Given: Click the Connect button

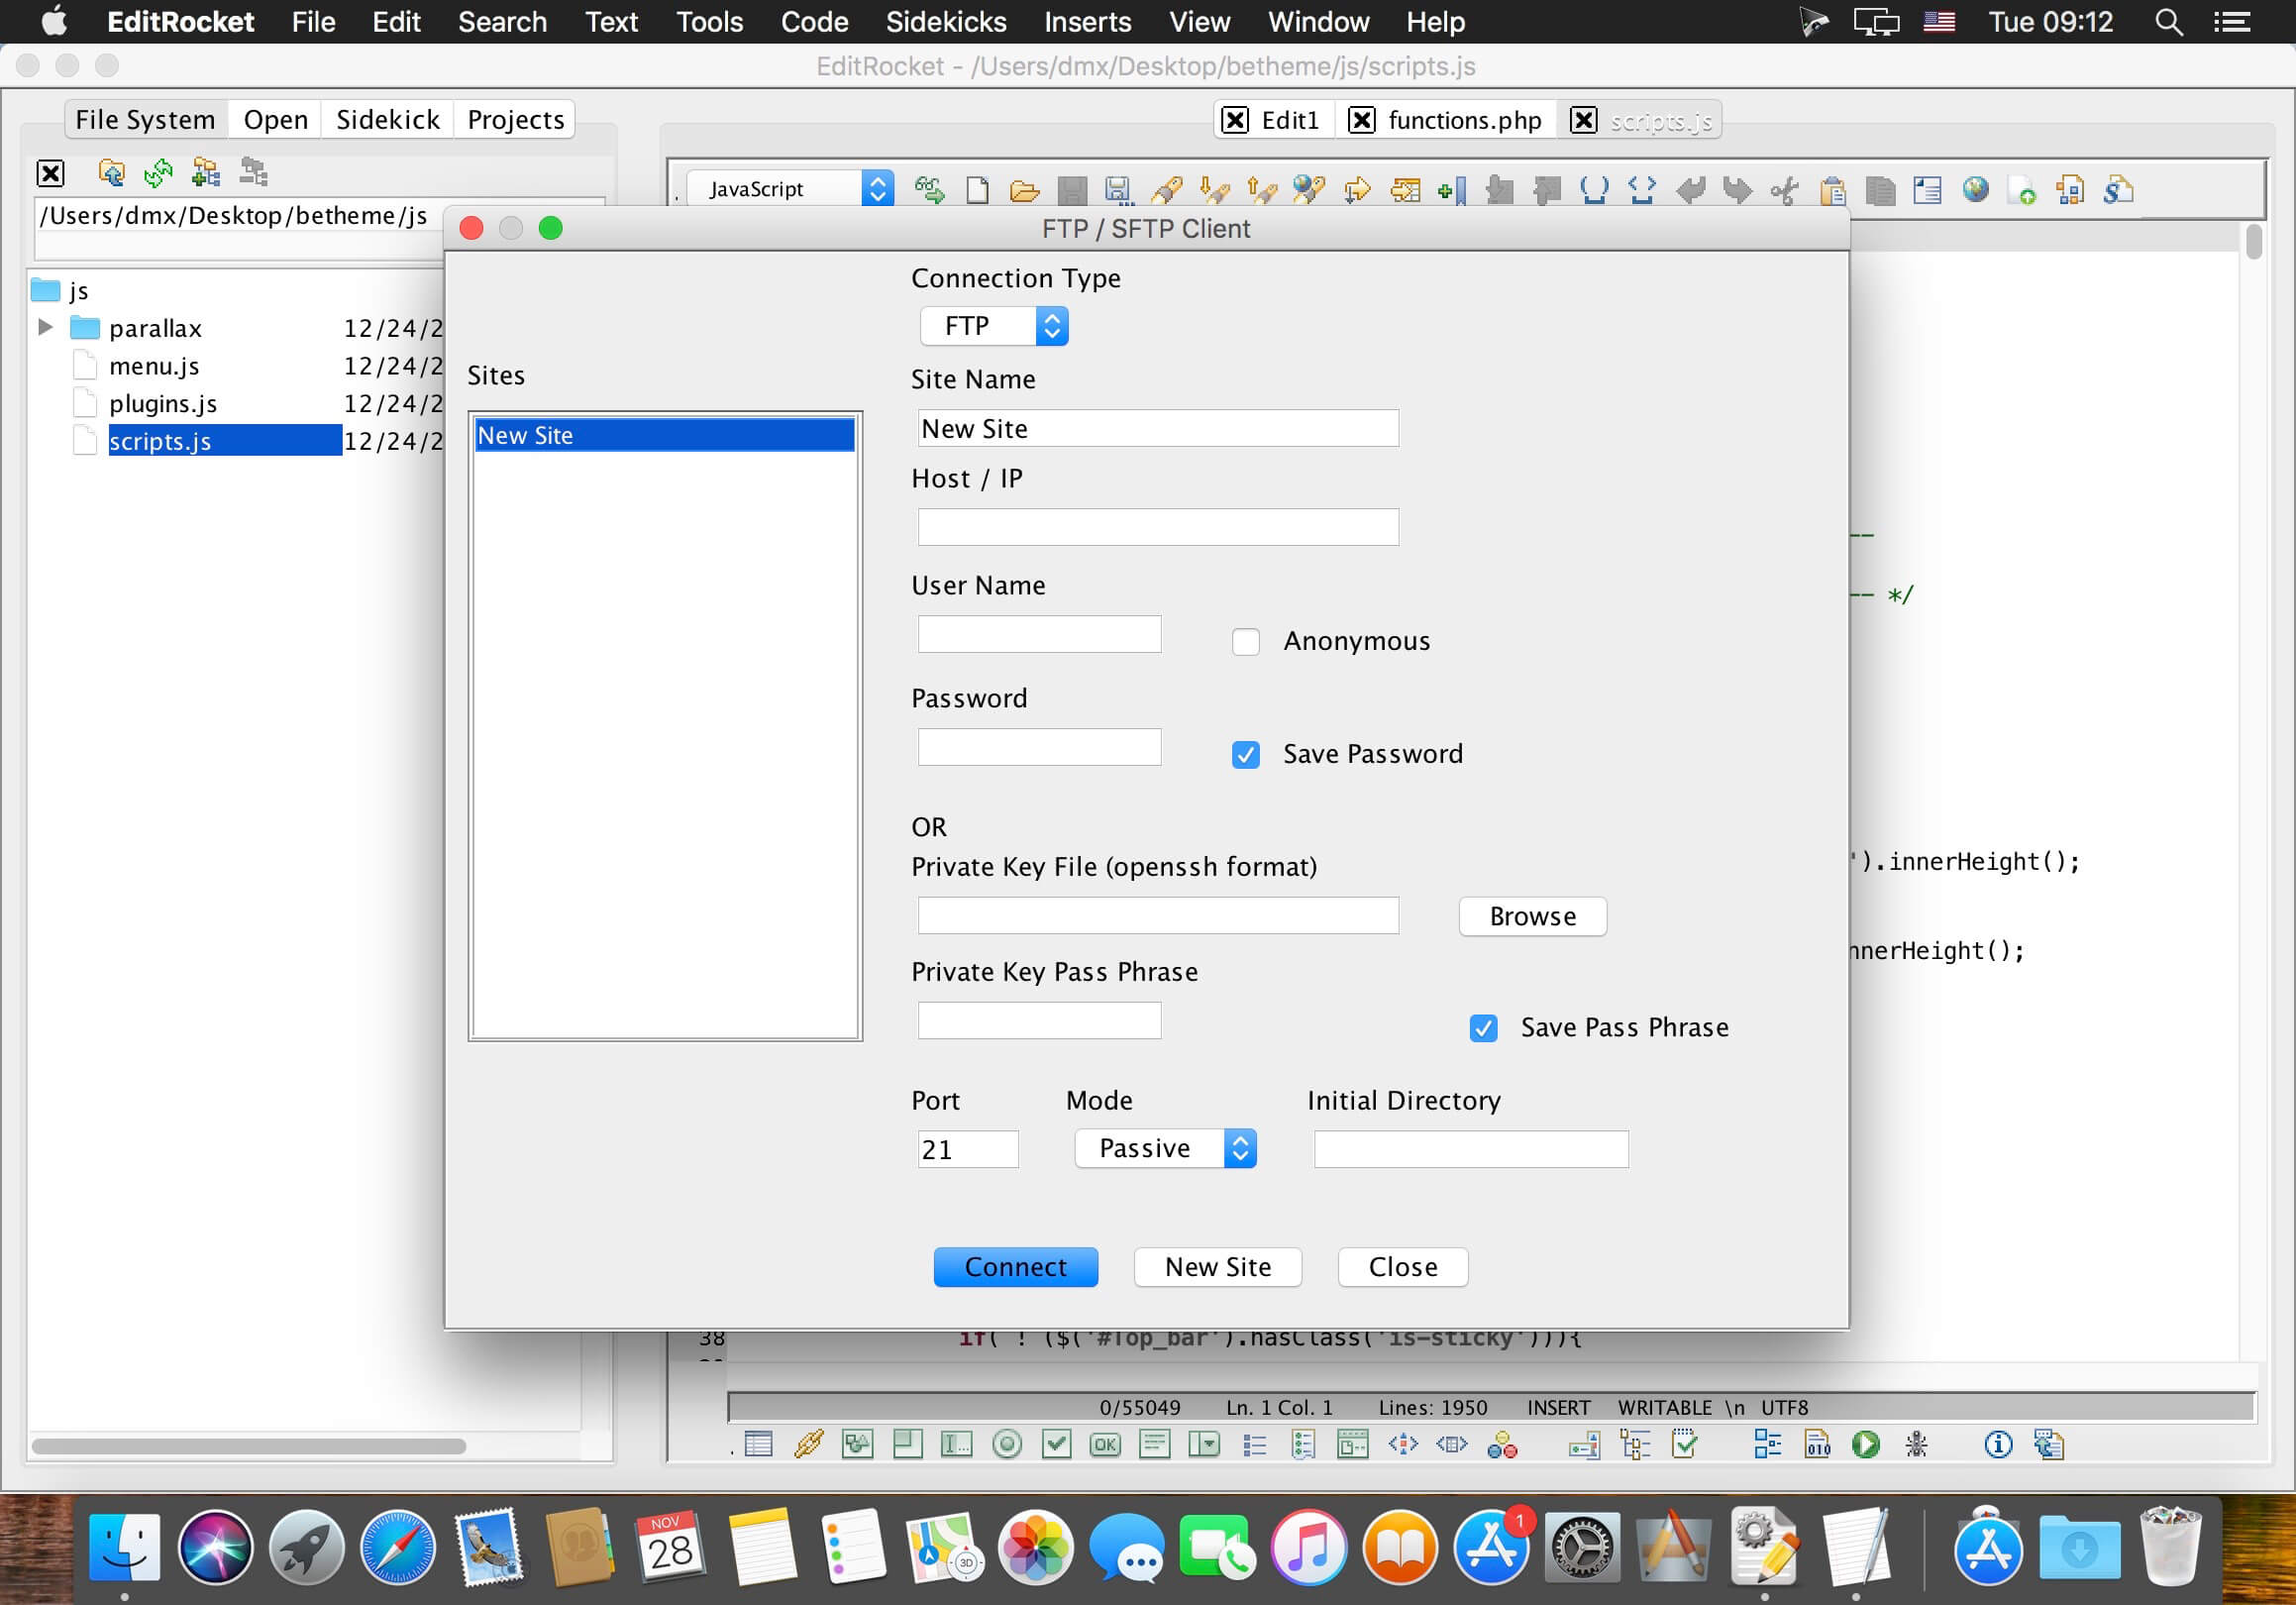Looking at the screenshot, I should (1015, 1267).
